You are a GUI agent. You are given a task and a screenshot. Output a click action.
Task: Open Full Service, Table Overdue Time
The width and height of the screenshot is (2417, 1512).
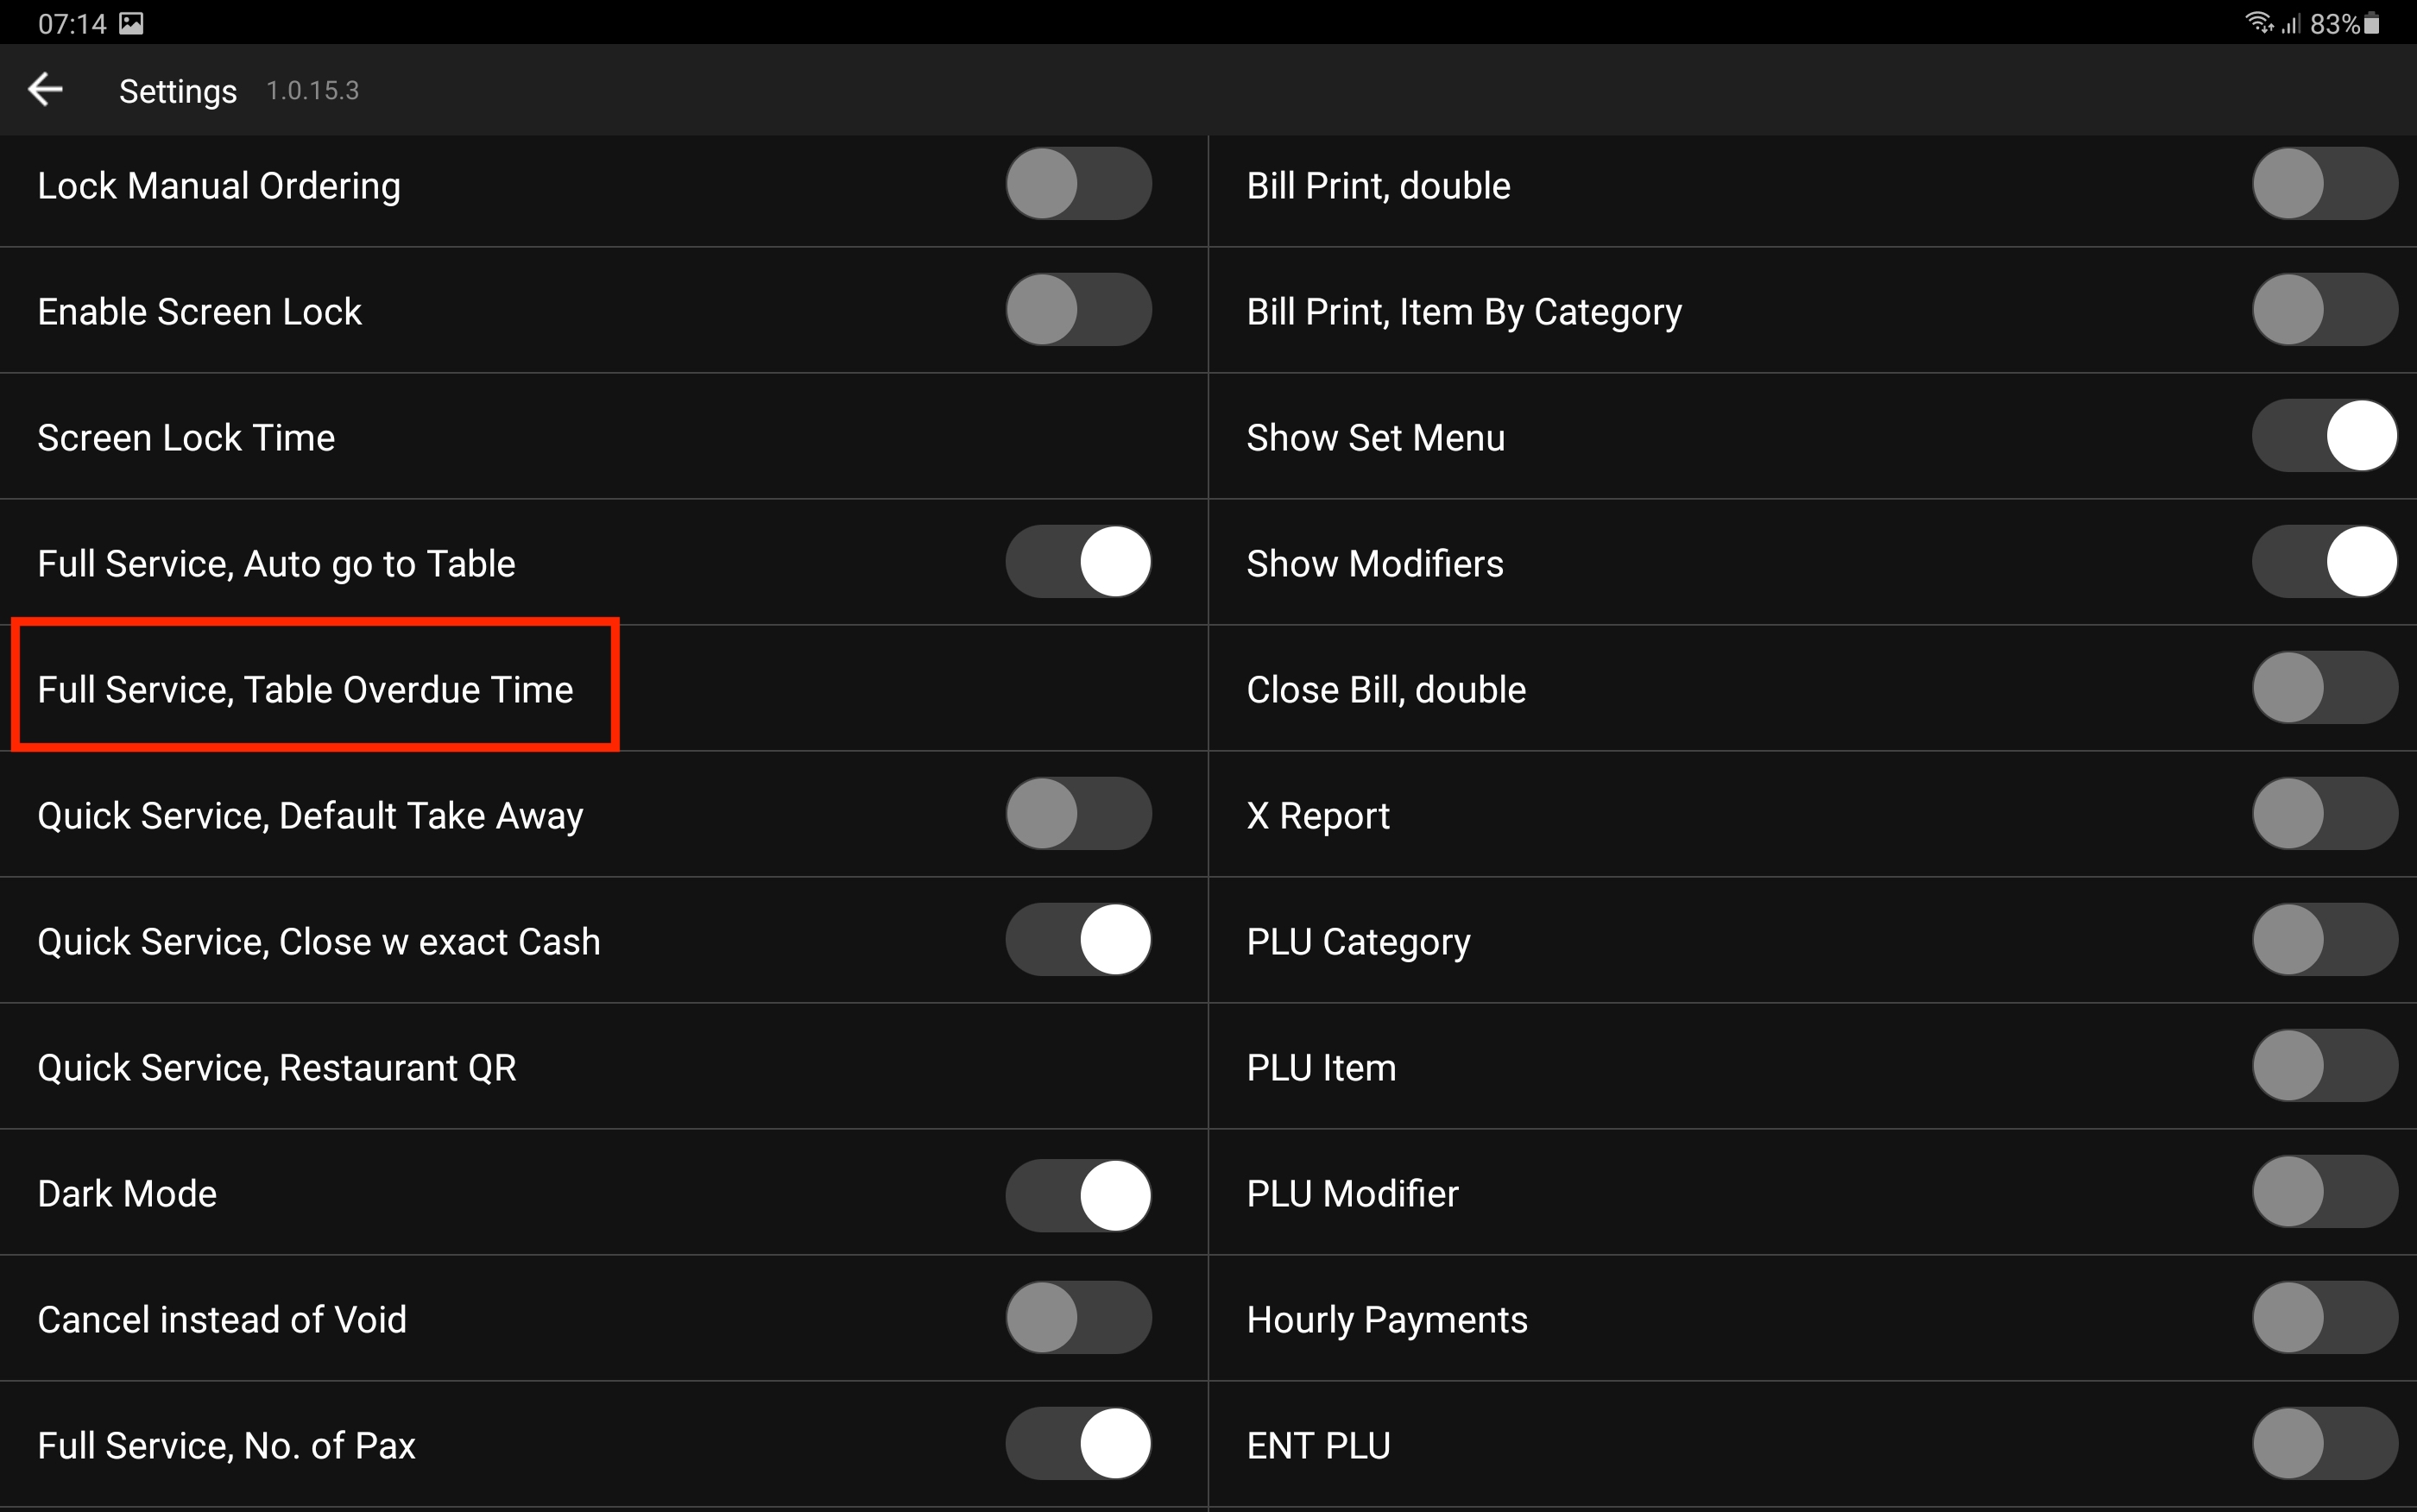point(603,689)
